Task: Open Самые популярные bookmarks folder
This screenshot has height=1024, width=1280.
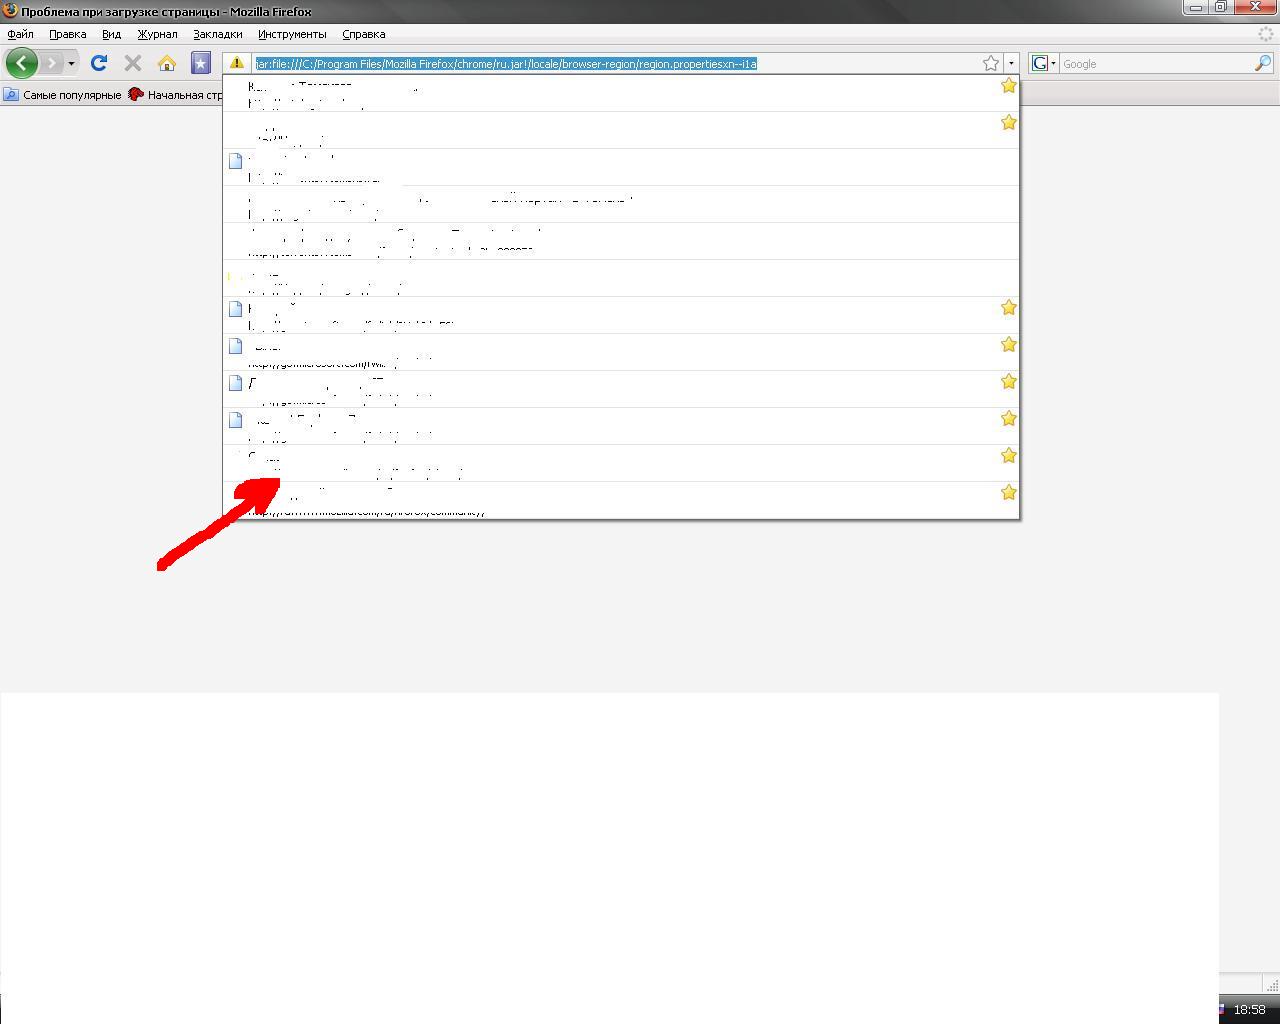Action: coord(63,95)
